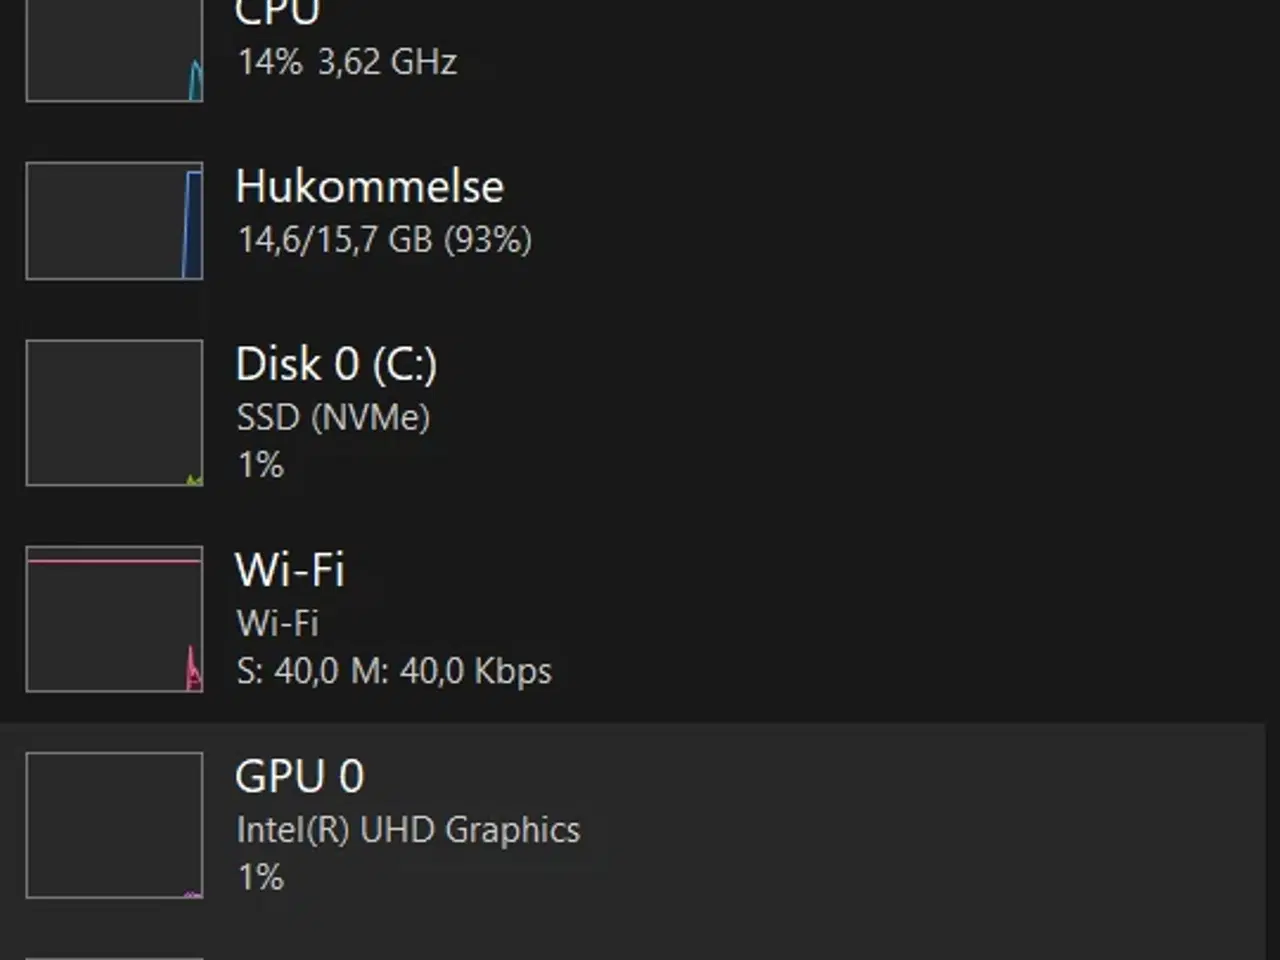Open the Hukommelse memory graph thumbnail
1280x960 pixels.
[x=114, y=220]
